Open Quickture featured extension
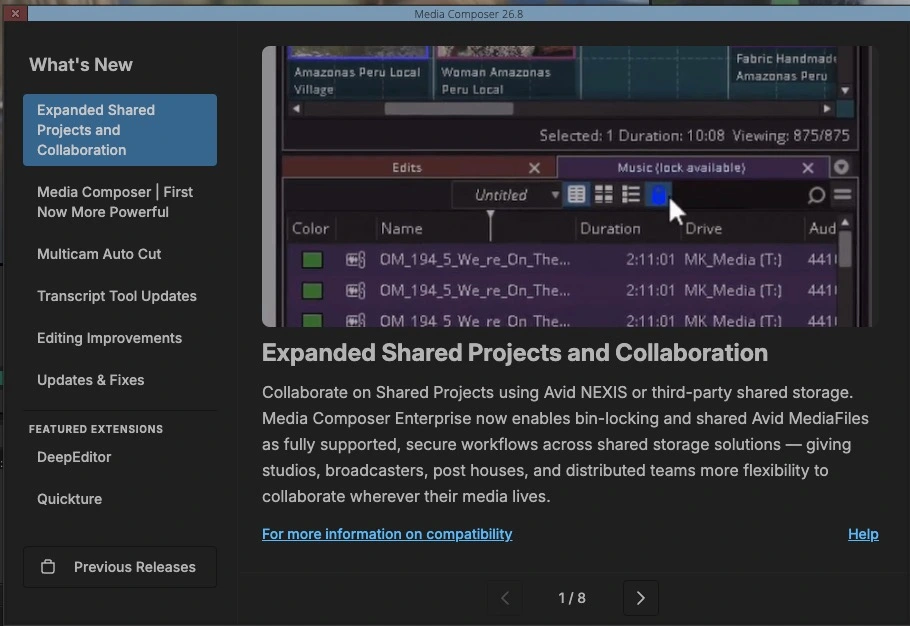Screen dimensions: 910x626 click(69, 499)
